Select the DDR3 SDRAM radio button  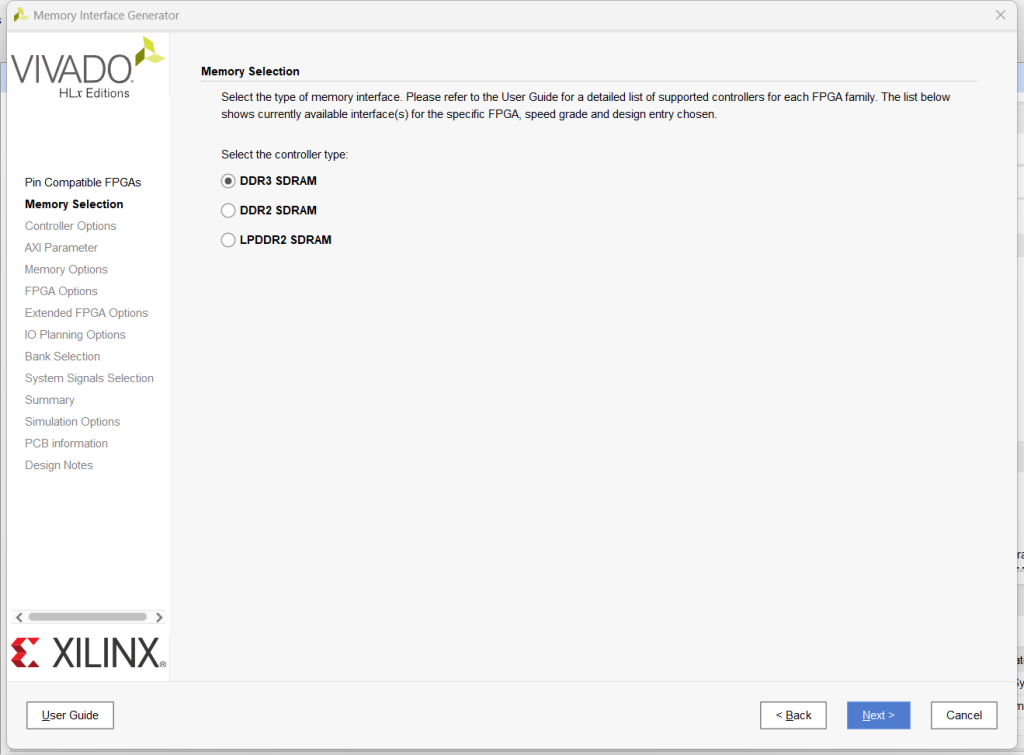click(x=228, y=181)
